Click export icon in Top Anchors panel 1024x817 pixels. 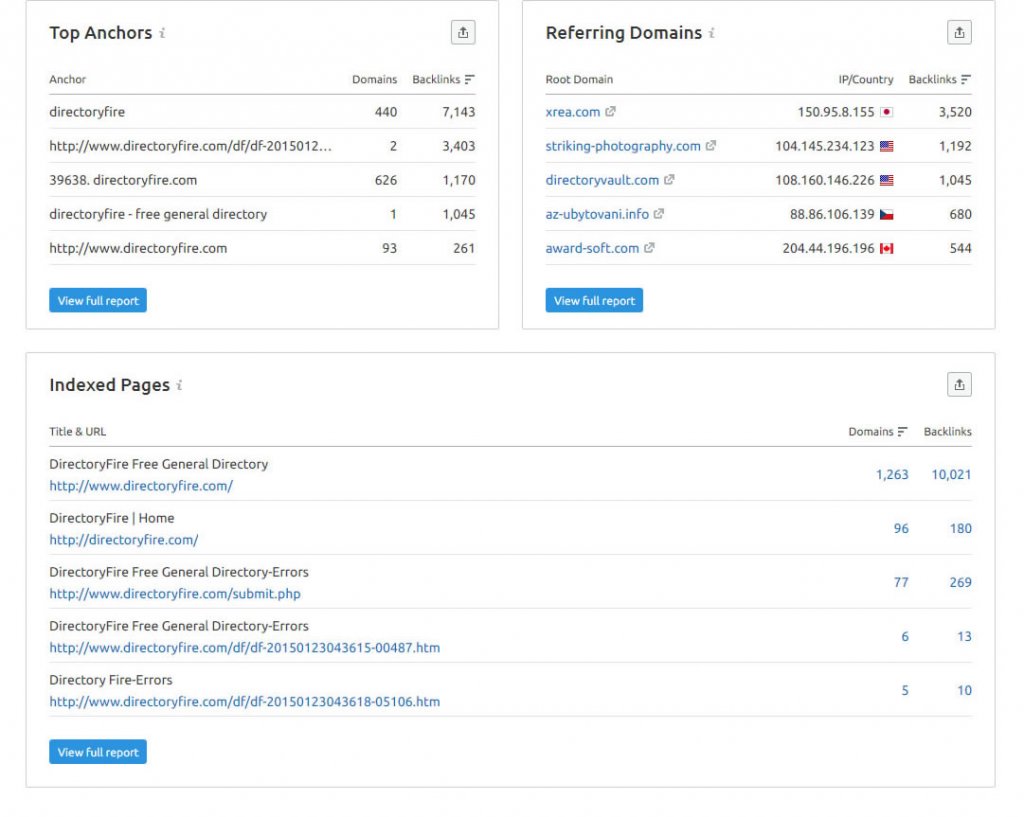click(462, 33)
